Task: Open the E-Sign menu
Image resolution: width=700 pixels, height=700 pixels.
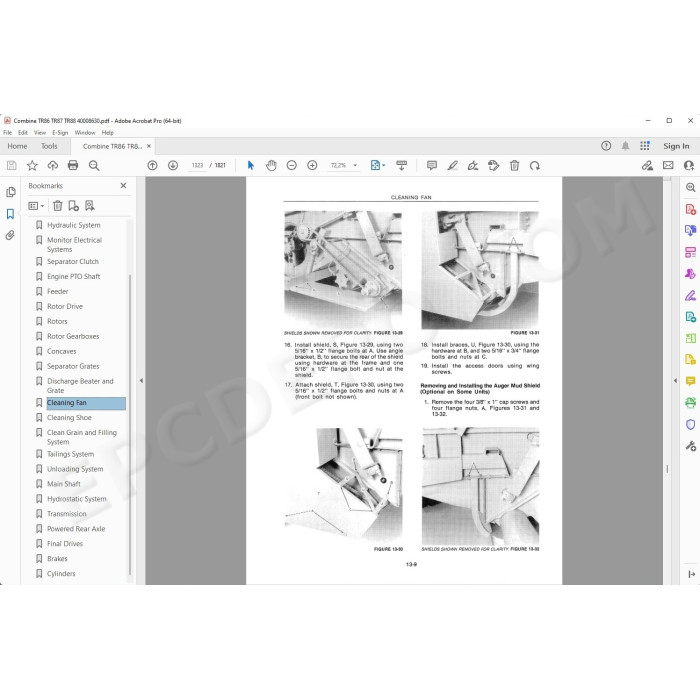Action: pyautogui.click(x=60, y=133)
